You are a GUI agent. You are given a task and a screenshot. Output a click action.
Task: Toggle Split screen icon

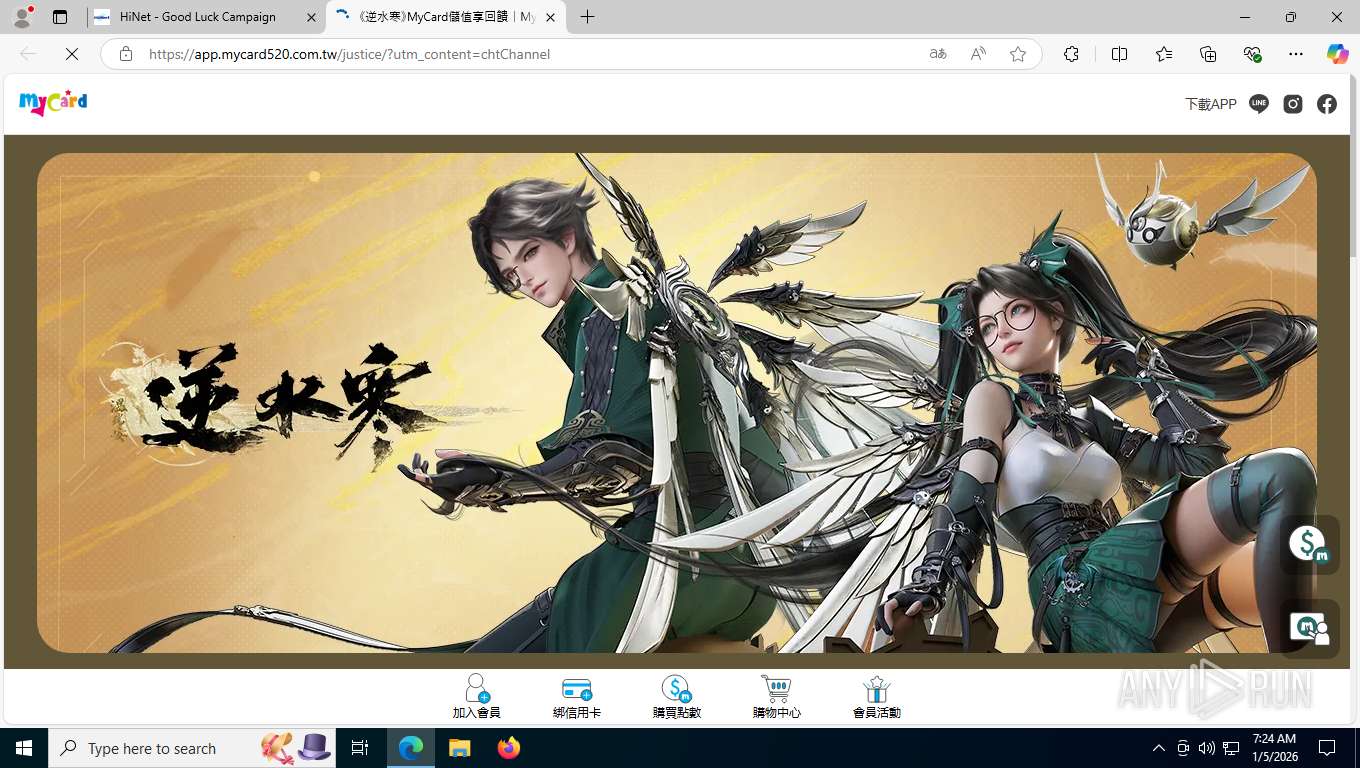point(1120,54)
